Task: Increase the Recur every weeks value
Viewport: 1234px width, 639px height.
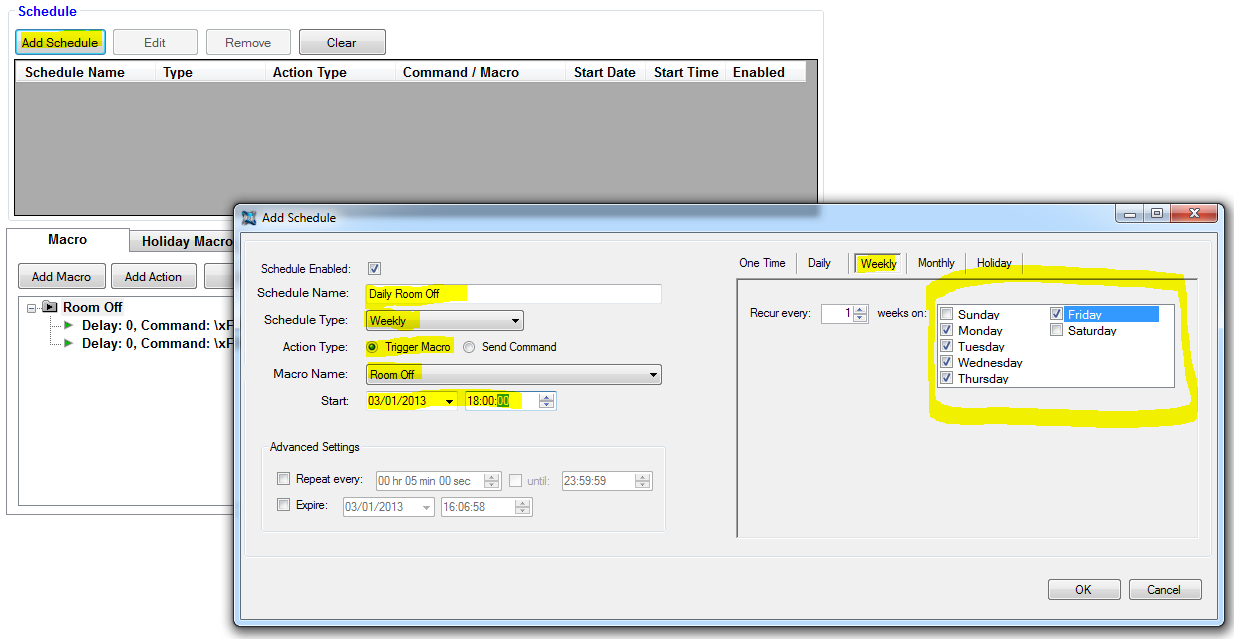Action: 860,309
